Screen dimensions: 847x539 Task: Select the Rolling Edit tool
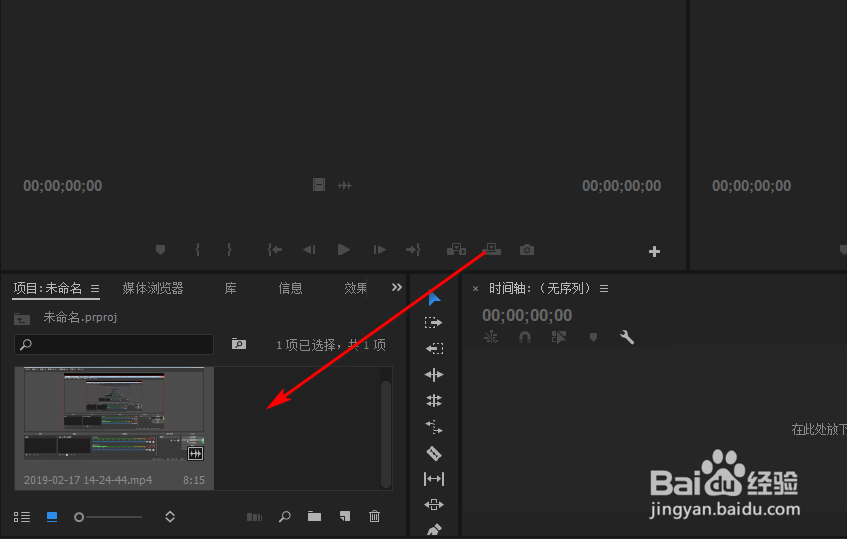coord(434,400)
